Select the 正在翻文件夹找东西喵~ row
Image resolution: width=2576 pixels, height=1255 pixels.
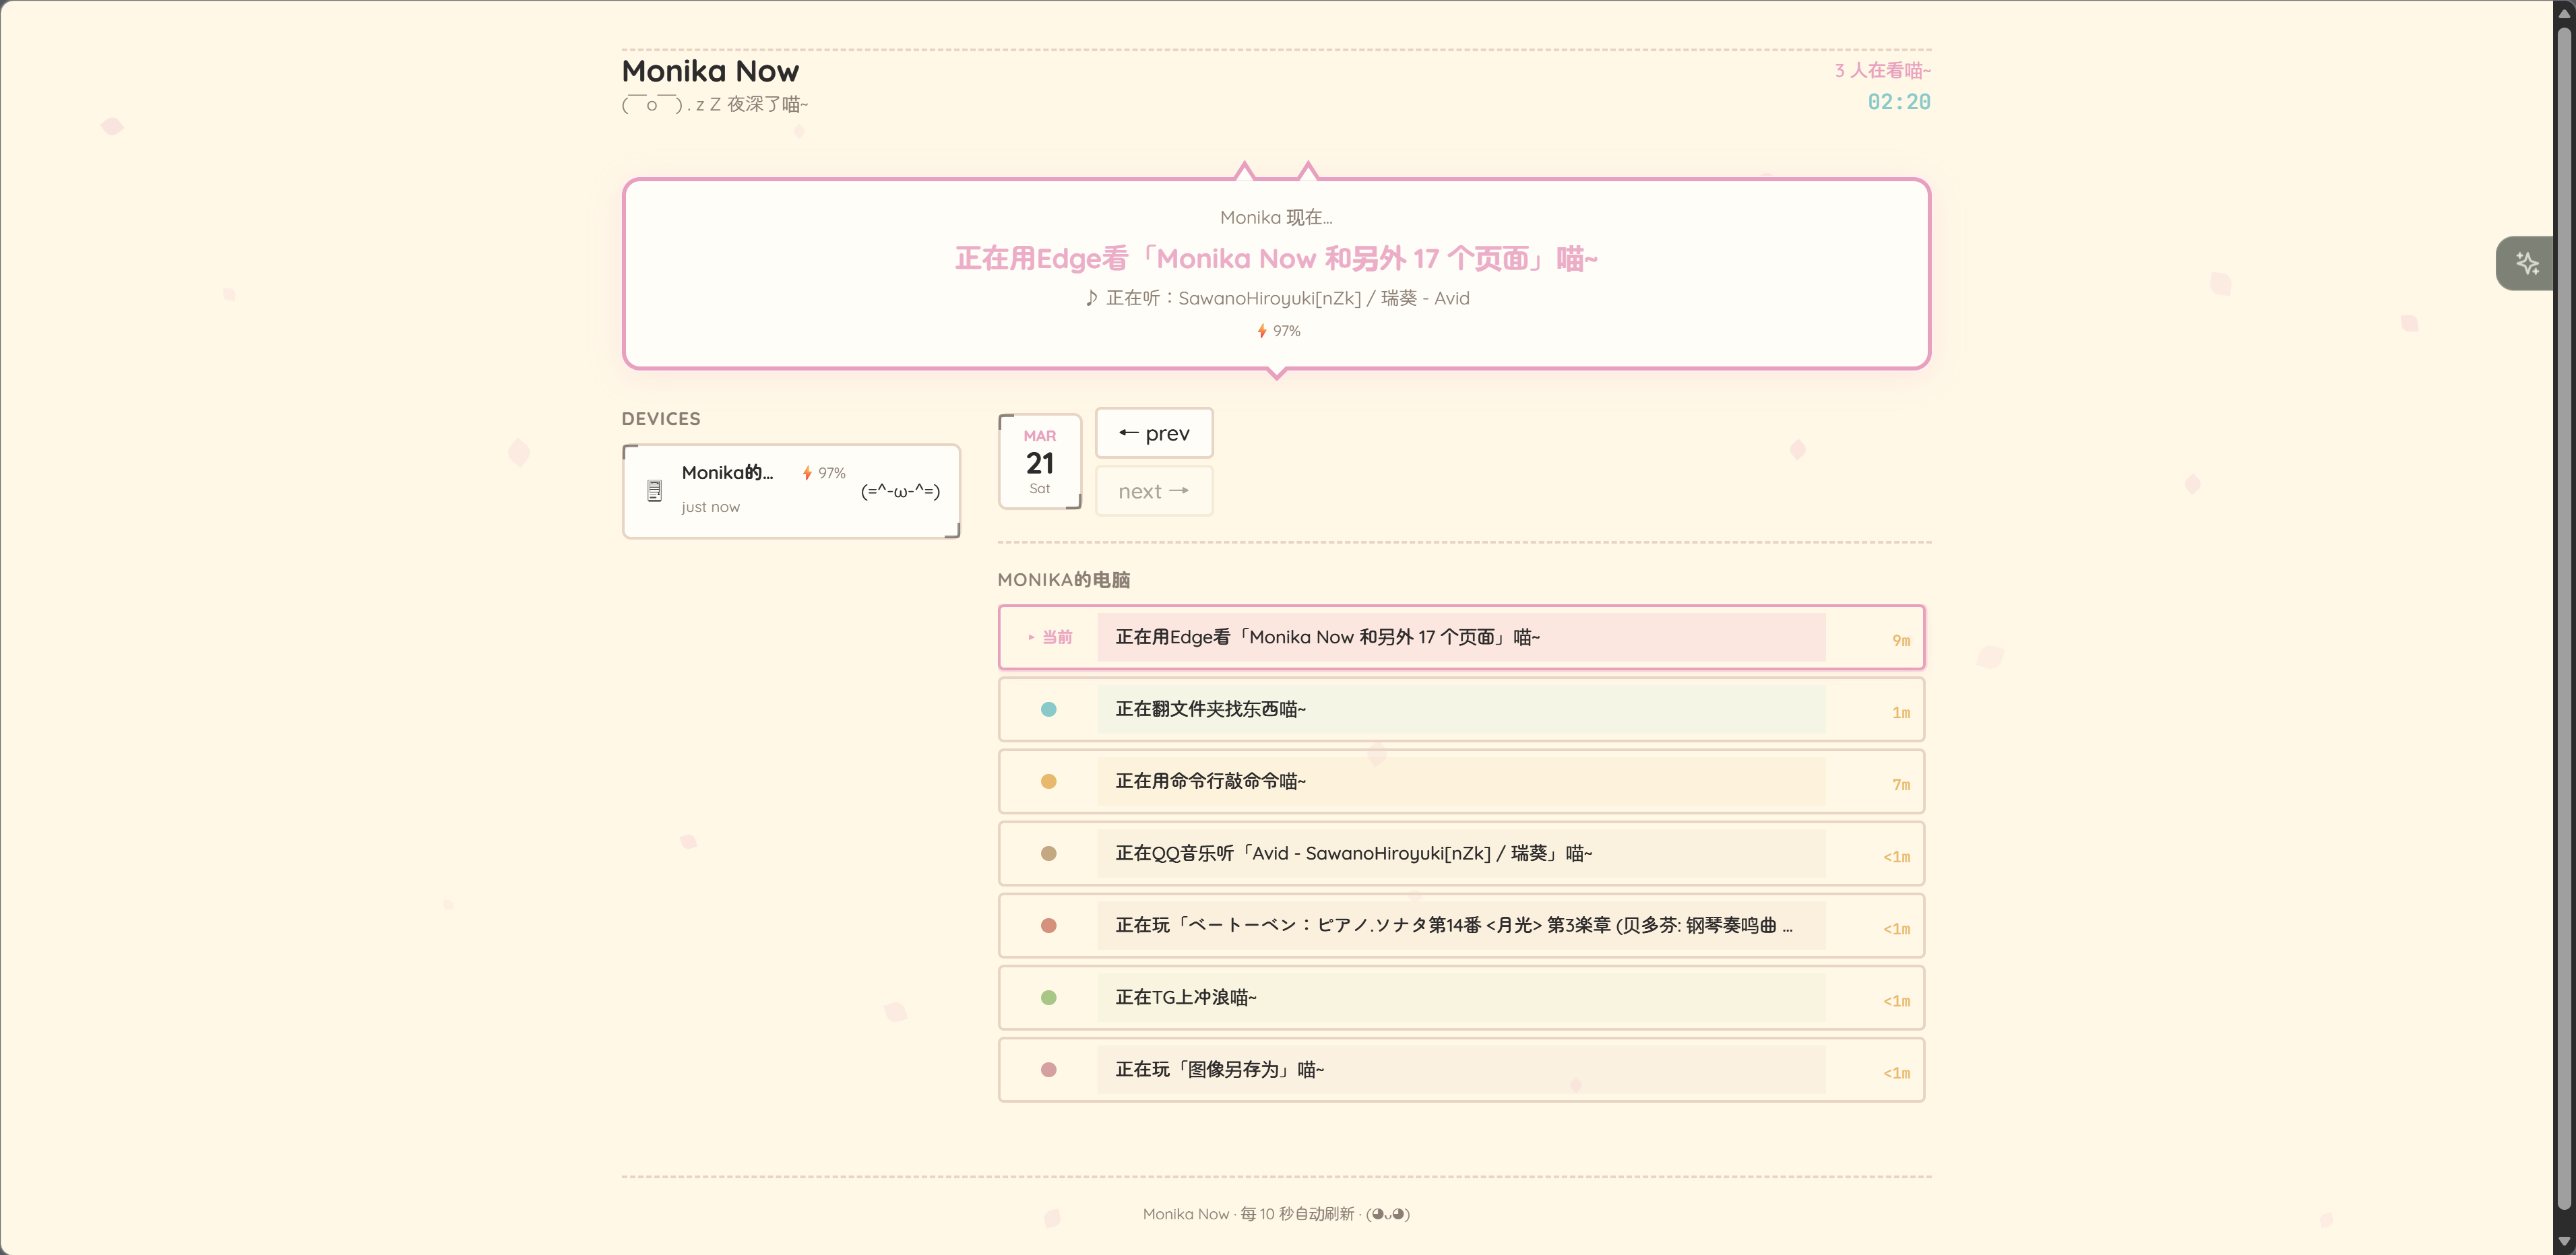(x=1461, y=709)
